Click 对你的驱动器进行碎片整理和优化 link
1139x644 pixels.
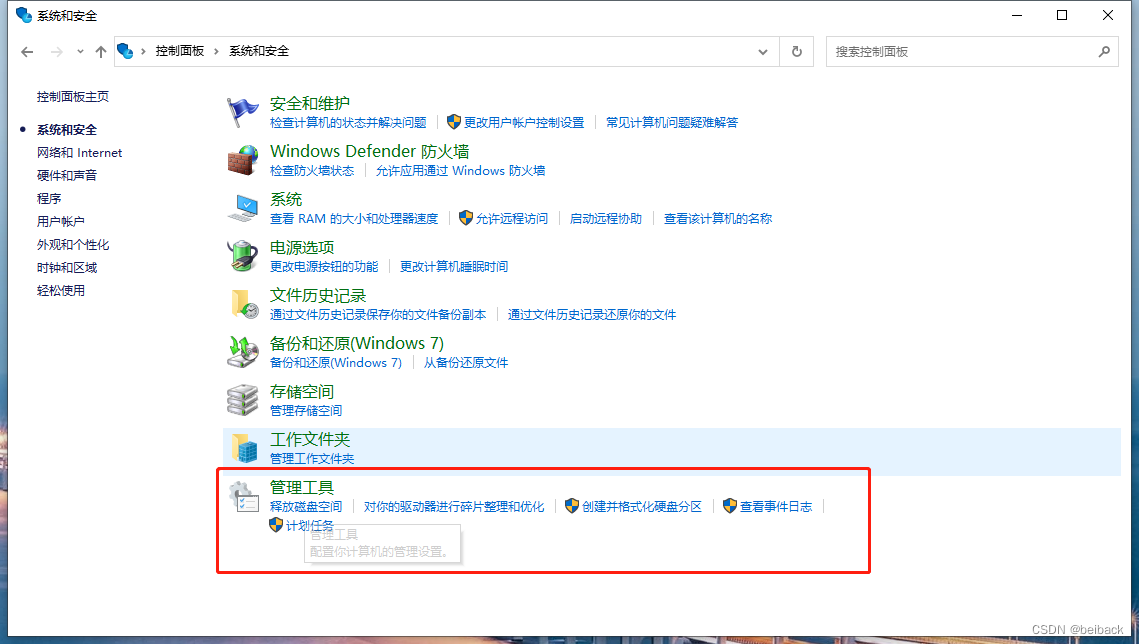(454, 506)
